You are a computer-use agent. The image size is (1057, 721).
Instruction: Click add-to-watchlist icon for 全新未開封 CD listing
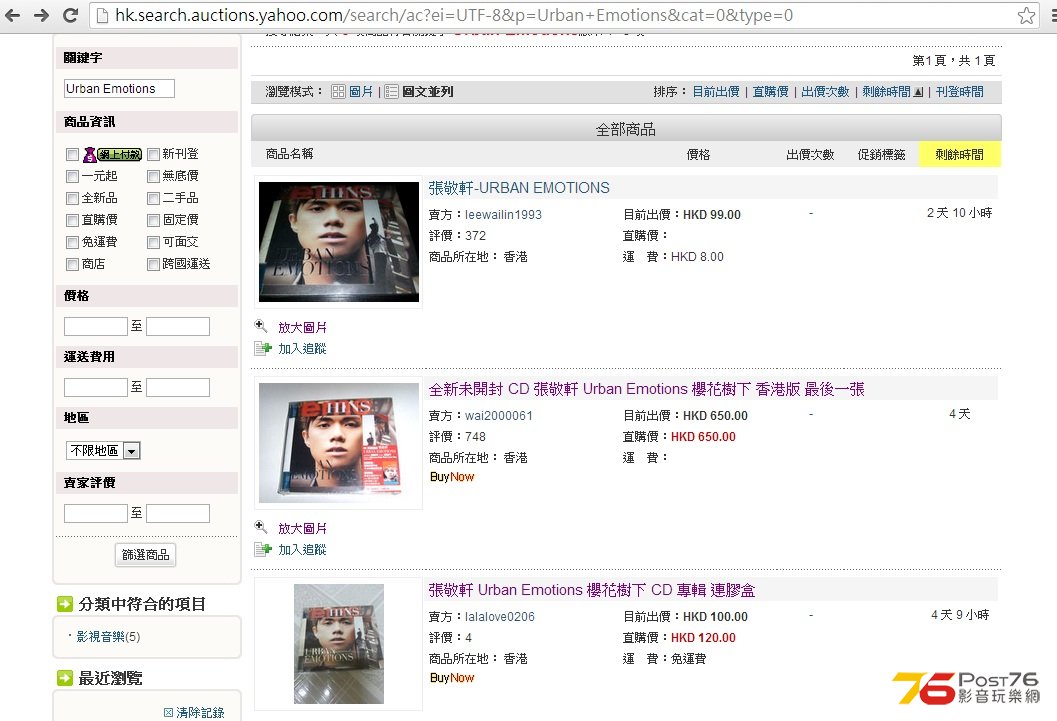pyautogui.click(x=262, y=549)
